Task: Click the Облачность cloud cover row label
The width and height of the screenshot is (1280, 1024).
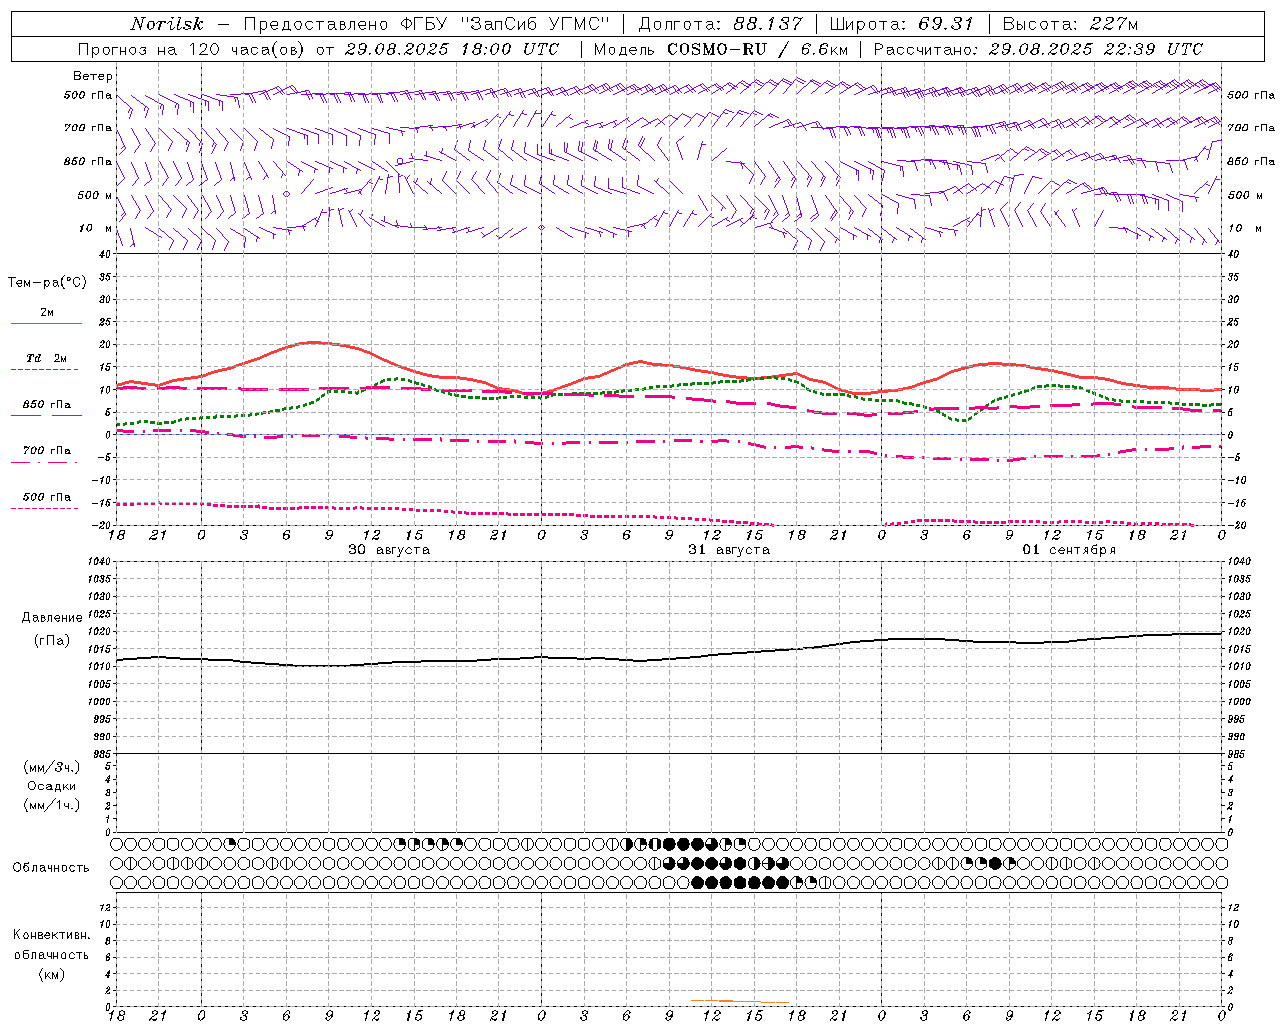Action: [51, 868]
